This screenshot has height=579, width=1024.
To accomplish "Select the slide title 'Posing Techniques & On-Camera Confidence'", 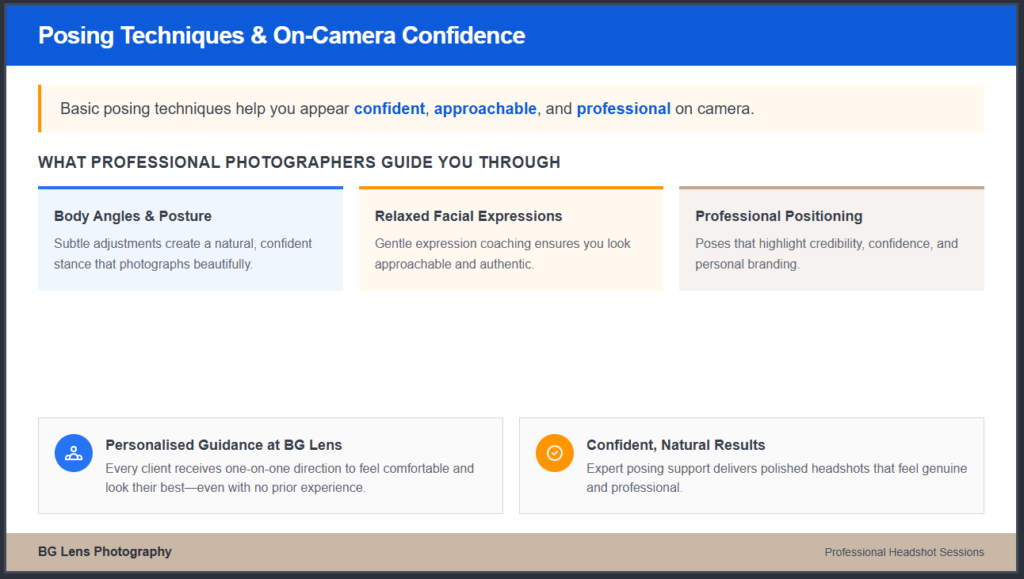I will click(281, 35).
